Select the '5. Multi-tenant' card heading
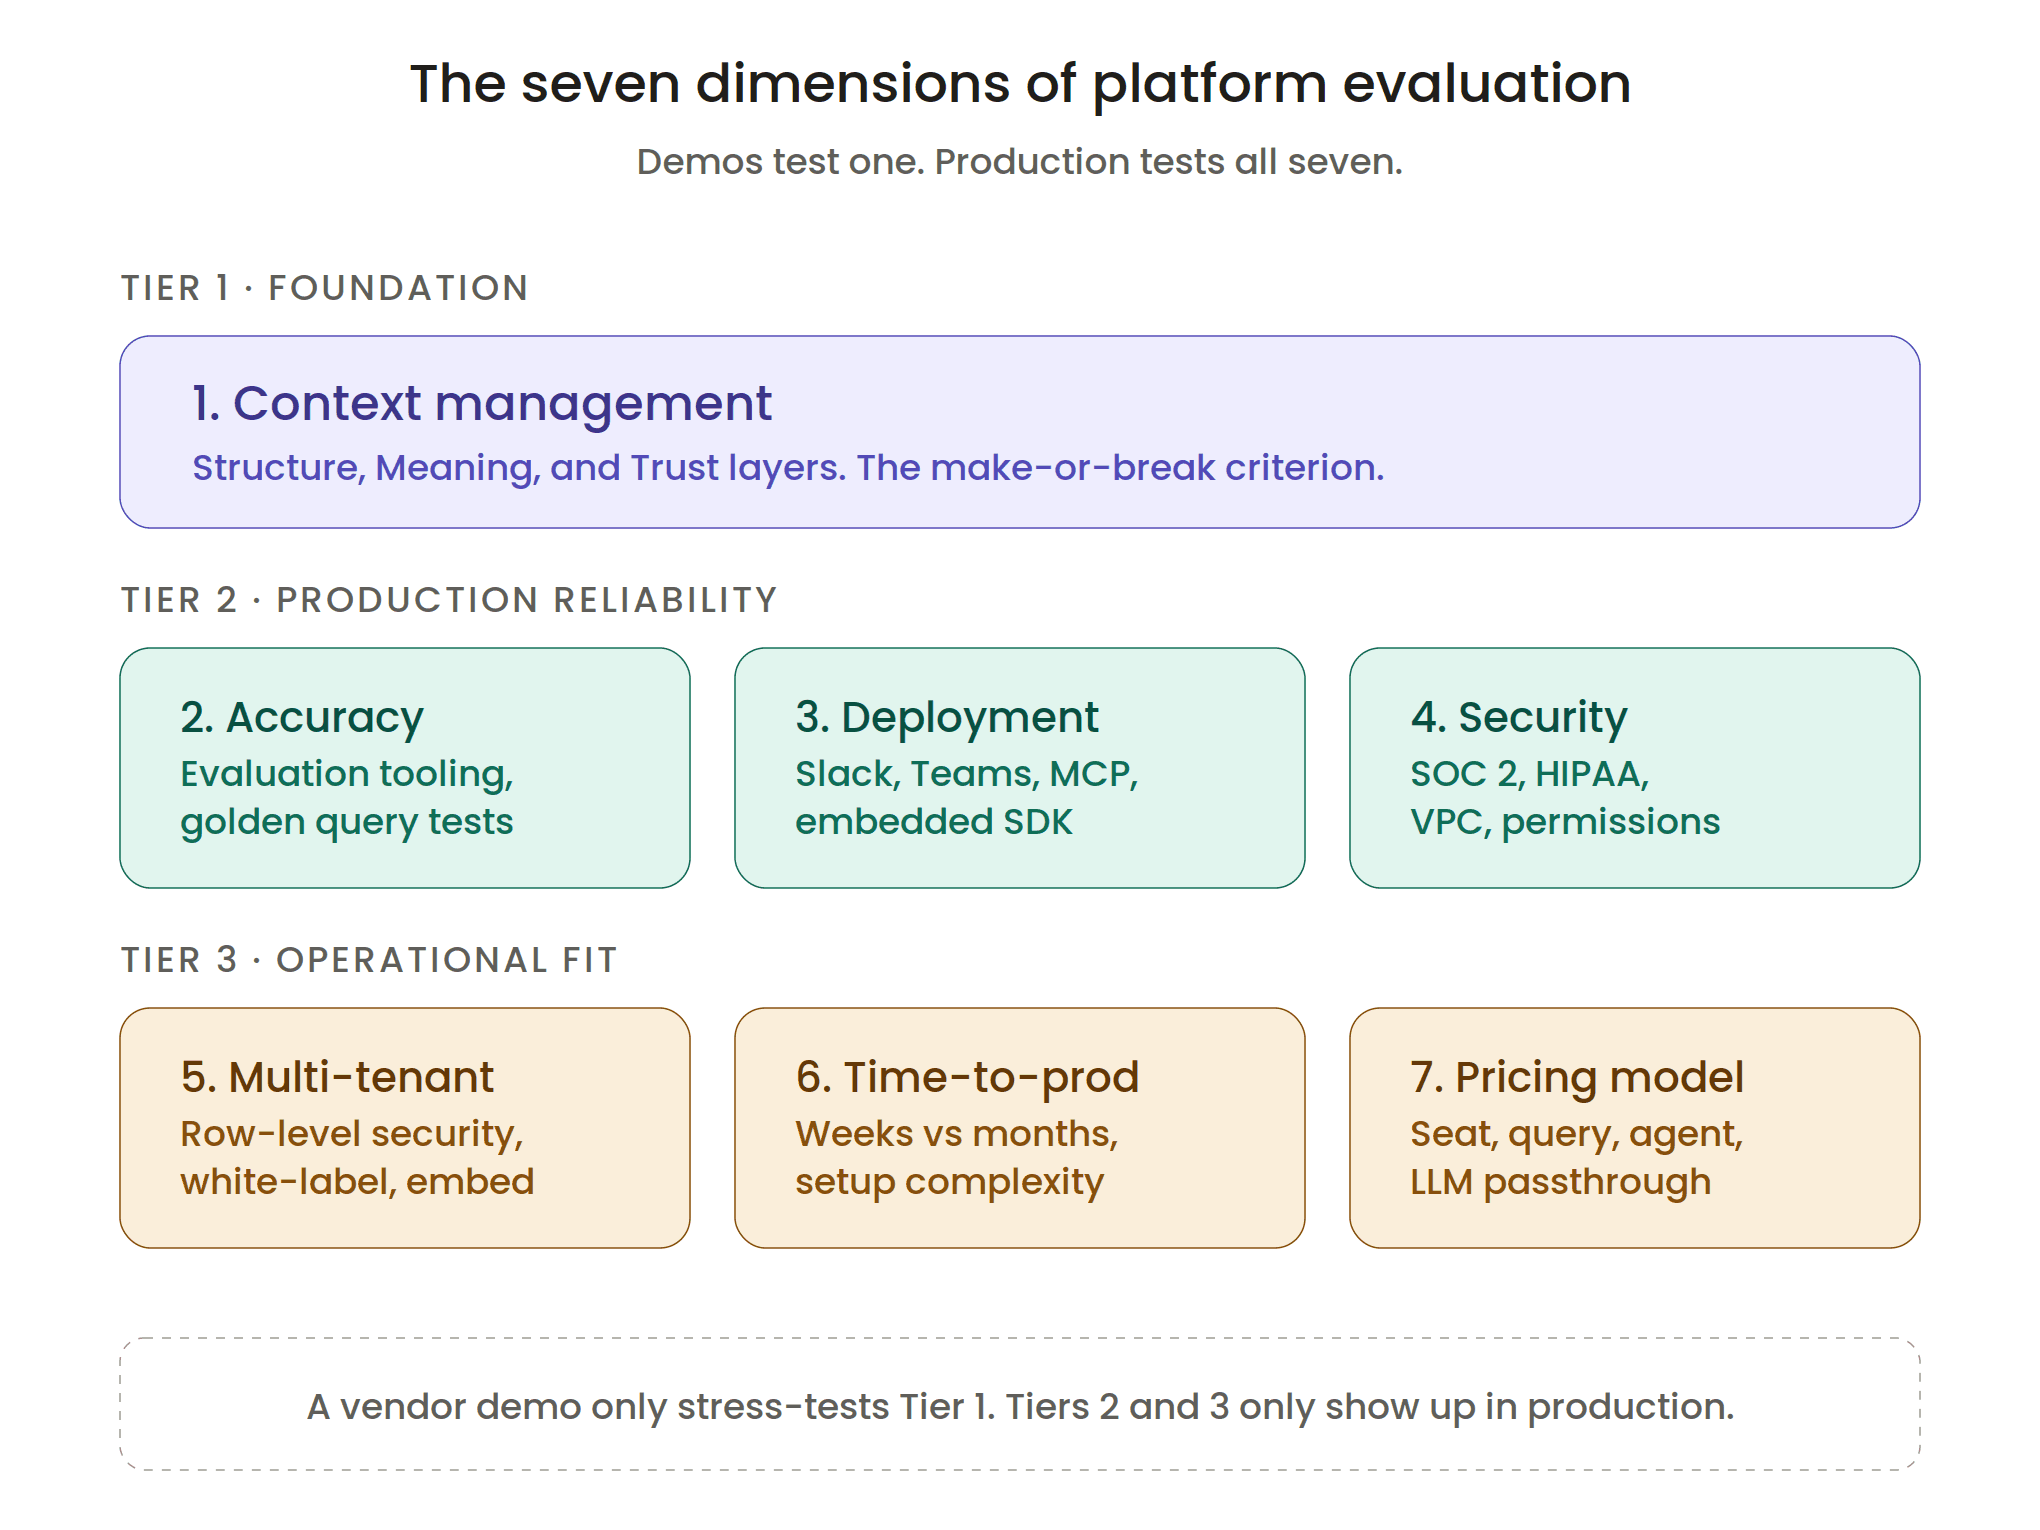The height and width of the screenshot is (1530, 2040). tap(337, 1078)
